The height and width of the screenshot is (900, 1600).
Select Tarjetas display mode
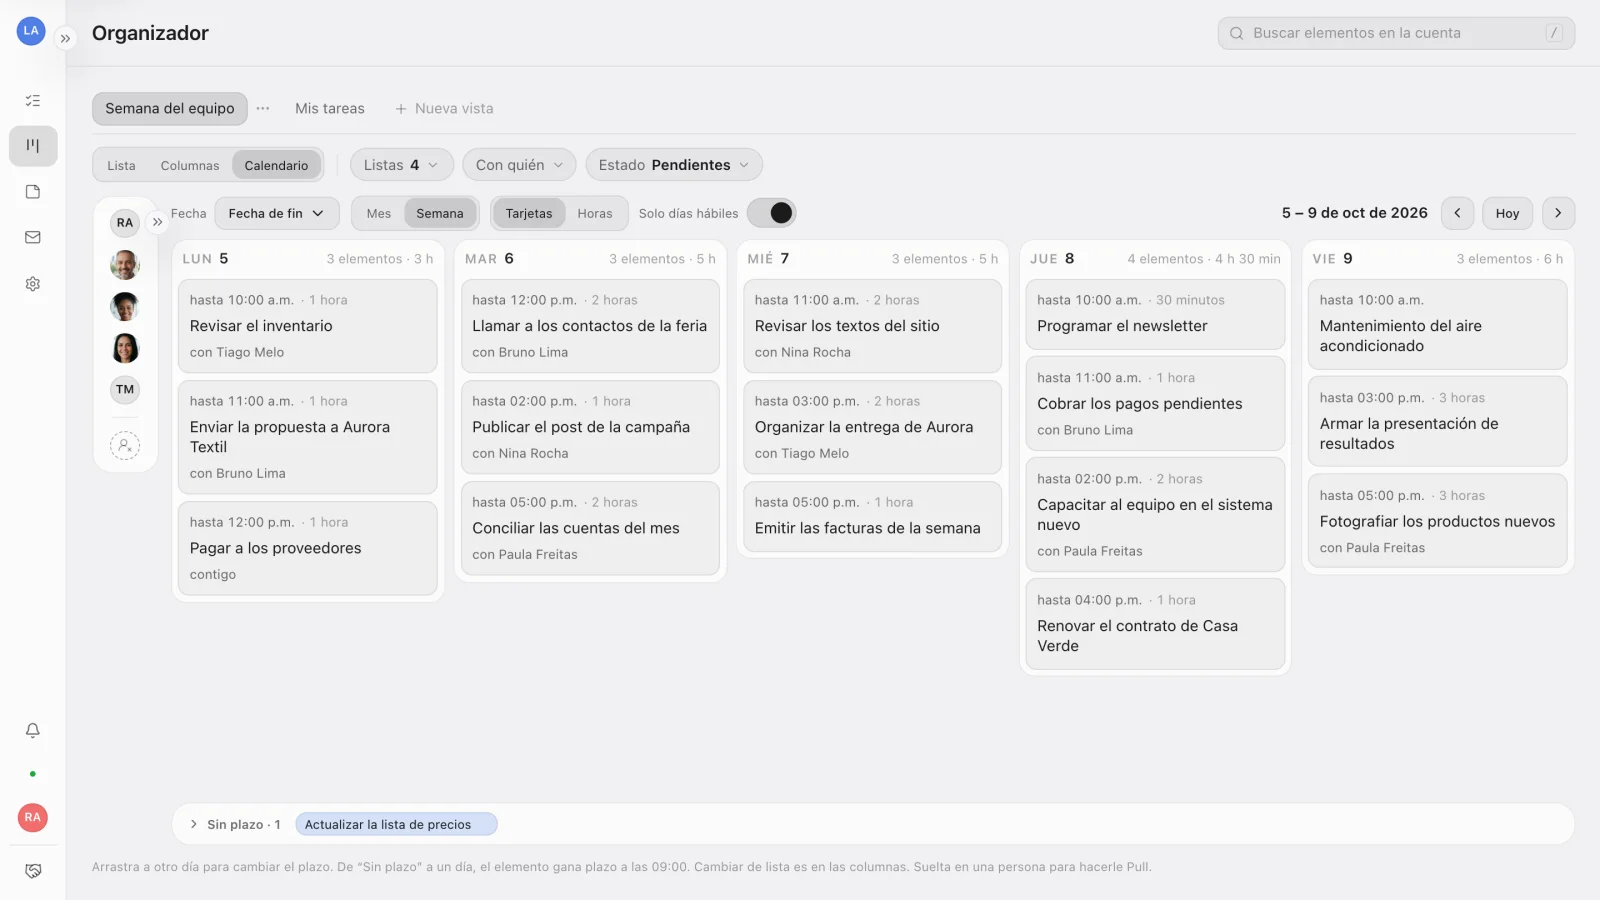529,213
